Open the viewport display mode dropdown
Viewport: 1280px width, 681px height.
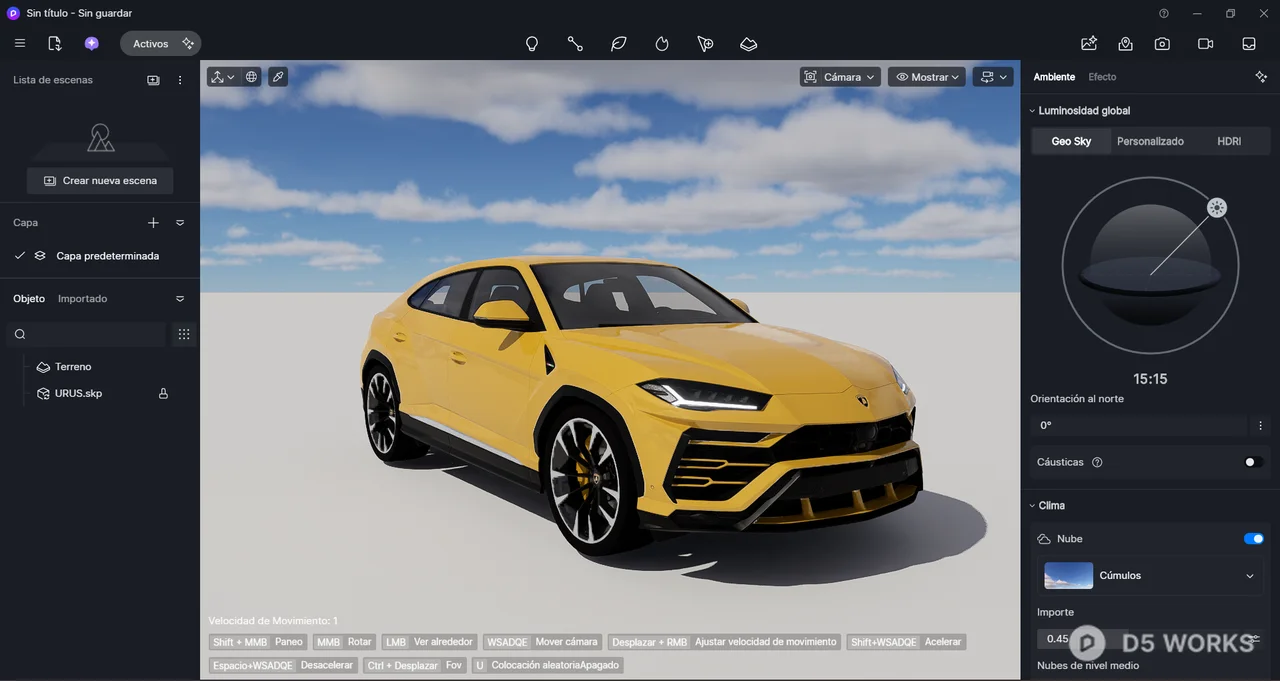click(x=993, y=77)
